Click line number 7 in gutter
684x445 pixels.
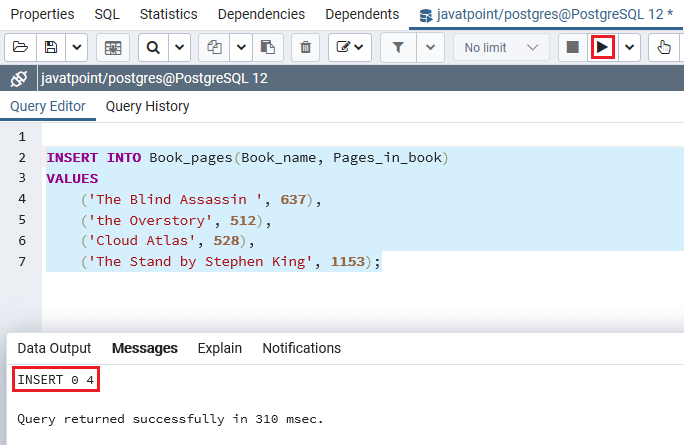pyautogui.click(x=22, y=262)
